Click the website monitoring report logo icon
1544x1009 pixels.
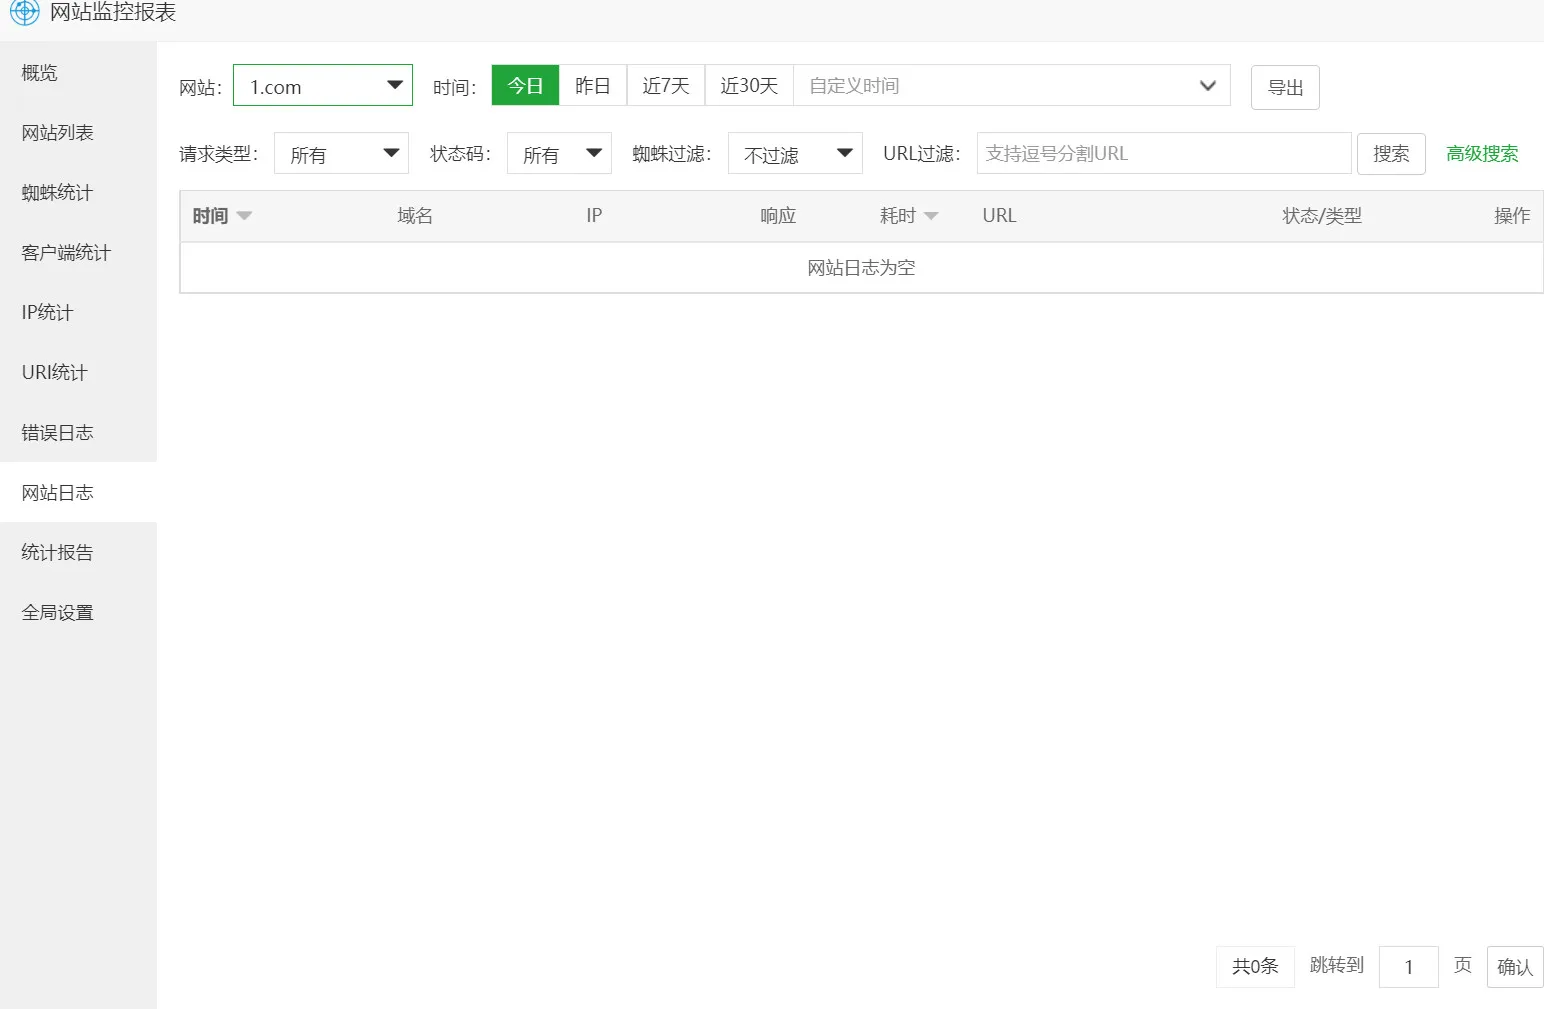pos(24,12)
